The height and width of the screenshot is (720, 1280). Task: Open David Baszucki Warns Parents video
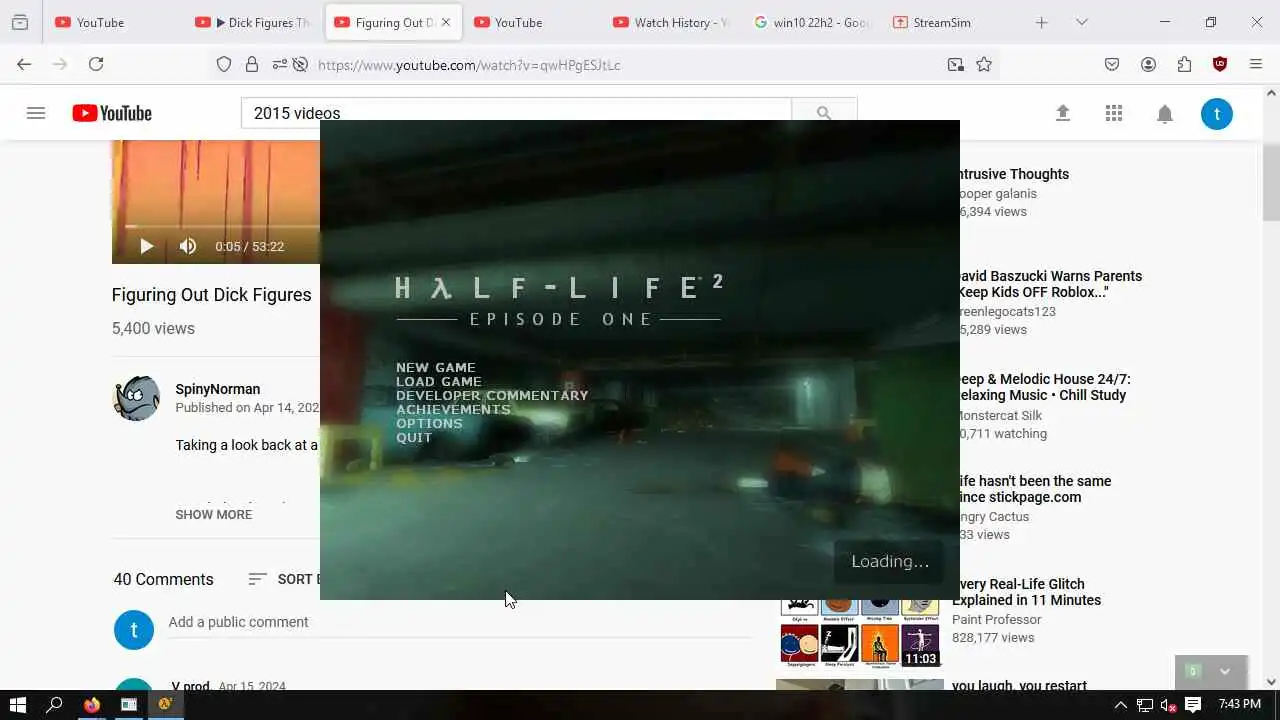[x=1049, y=284]
